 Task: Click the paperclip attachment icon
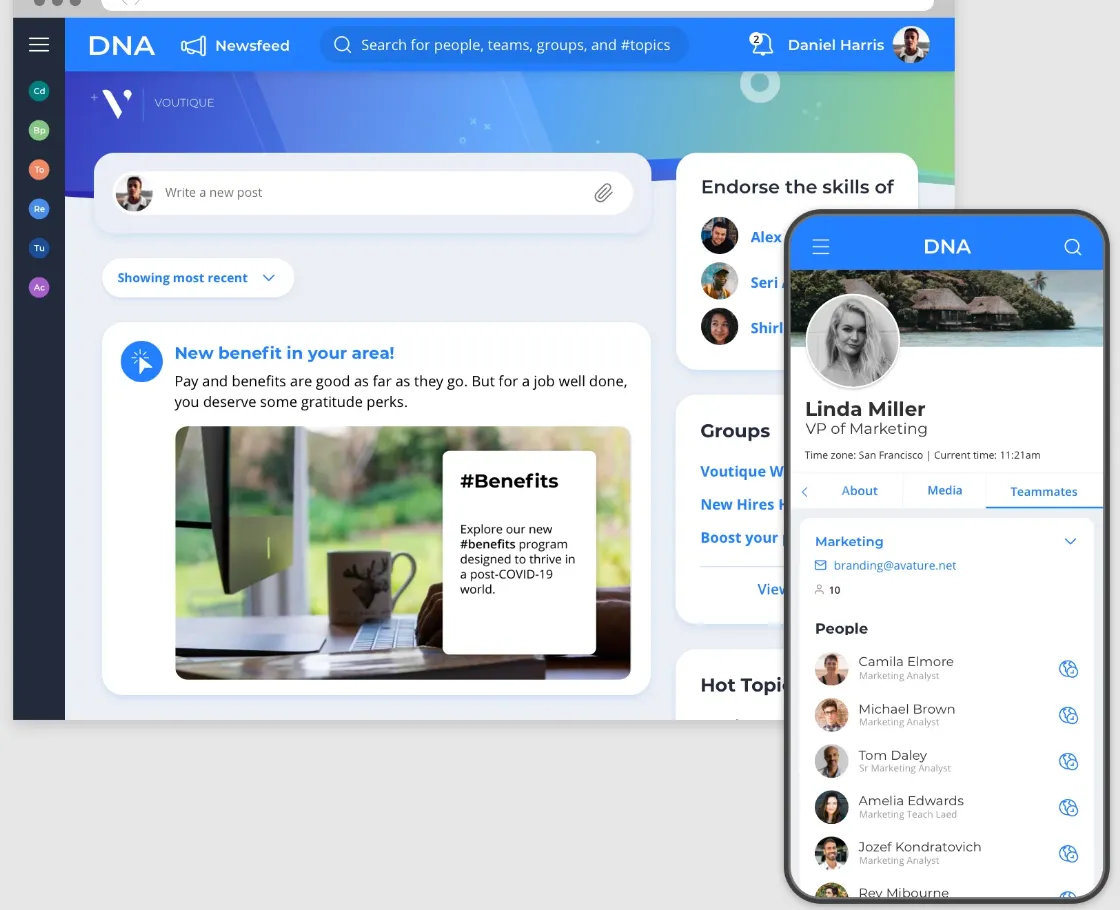(604, 193)
